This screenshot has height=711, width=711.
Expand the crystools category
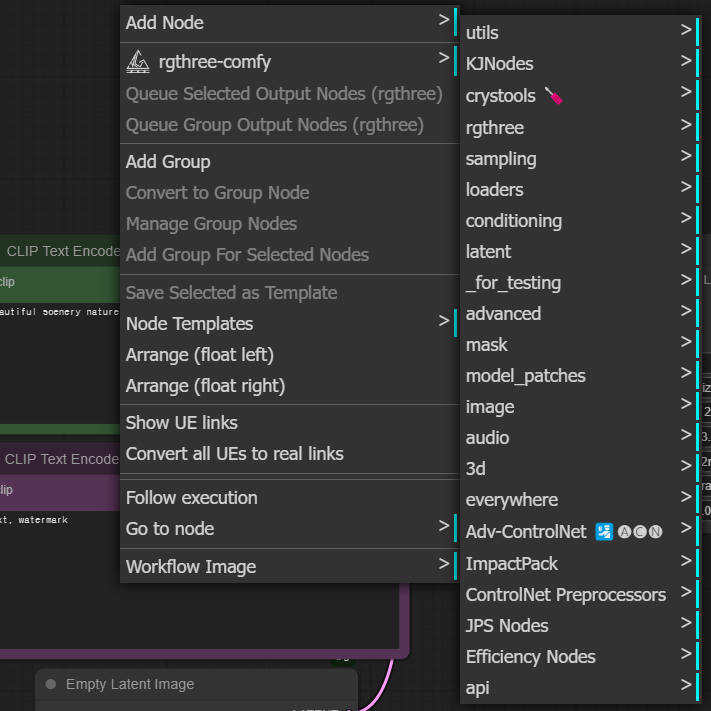click(582, 96)
